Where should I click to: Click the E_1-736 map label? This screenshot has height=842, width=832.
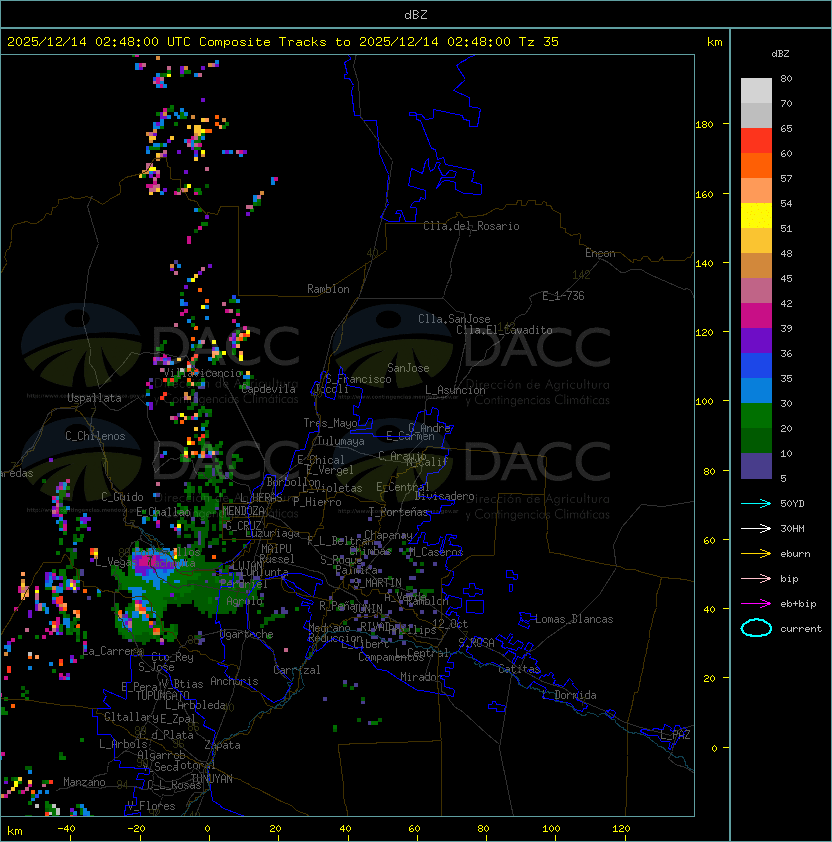tap(563, 296)
